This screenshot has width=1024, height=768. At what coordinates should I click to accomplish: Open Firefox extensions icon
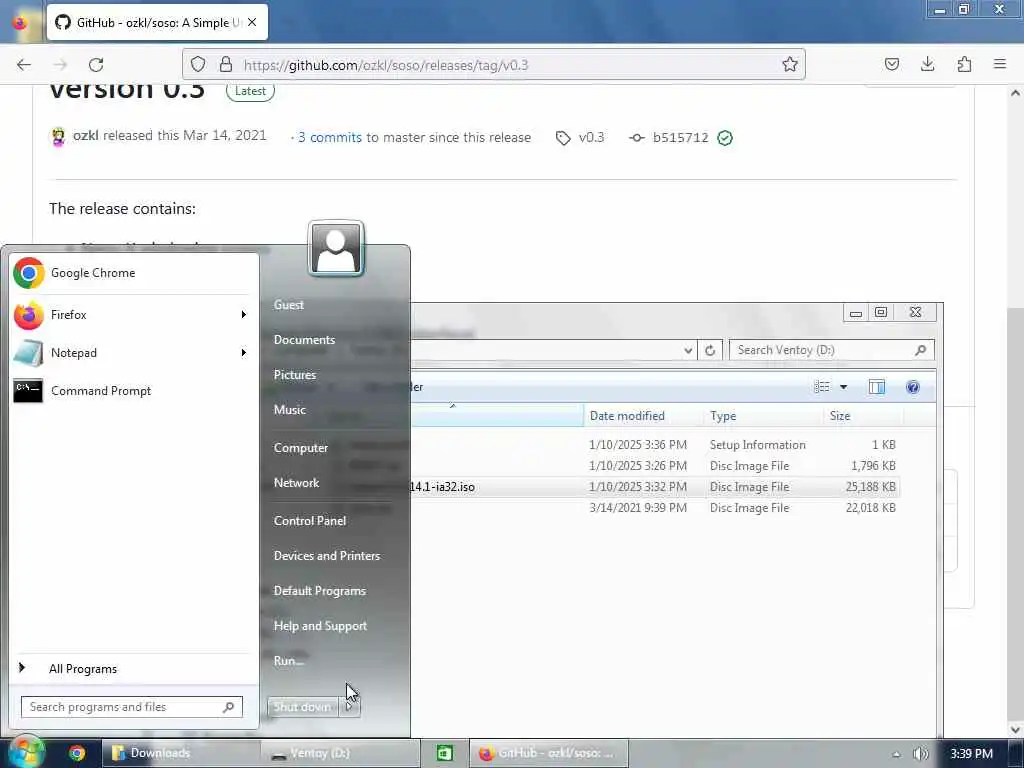pyautogui.click(x=964, y=65)
